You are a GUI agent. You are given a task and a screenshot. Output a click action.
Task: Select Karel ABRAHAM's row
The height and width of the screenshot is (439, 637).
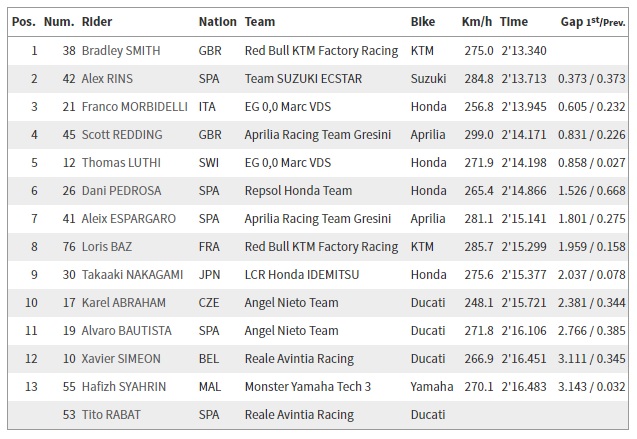click(x=124, y=302)
